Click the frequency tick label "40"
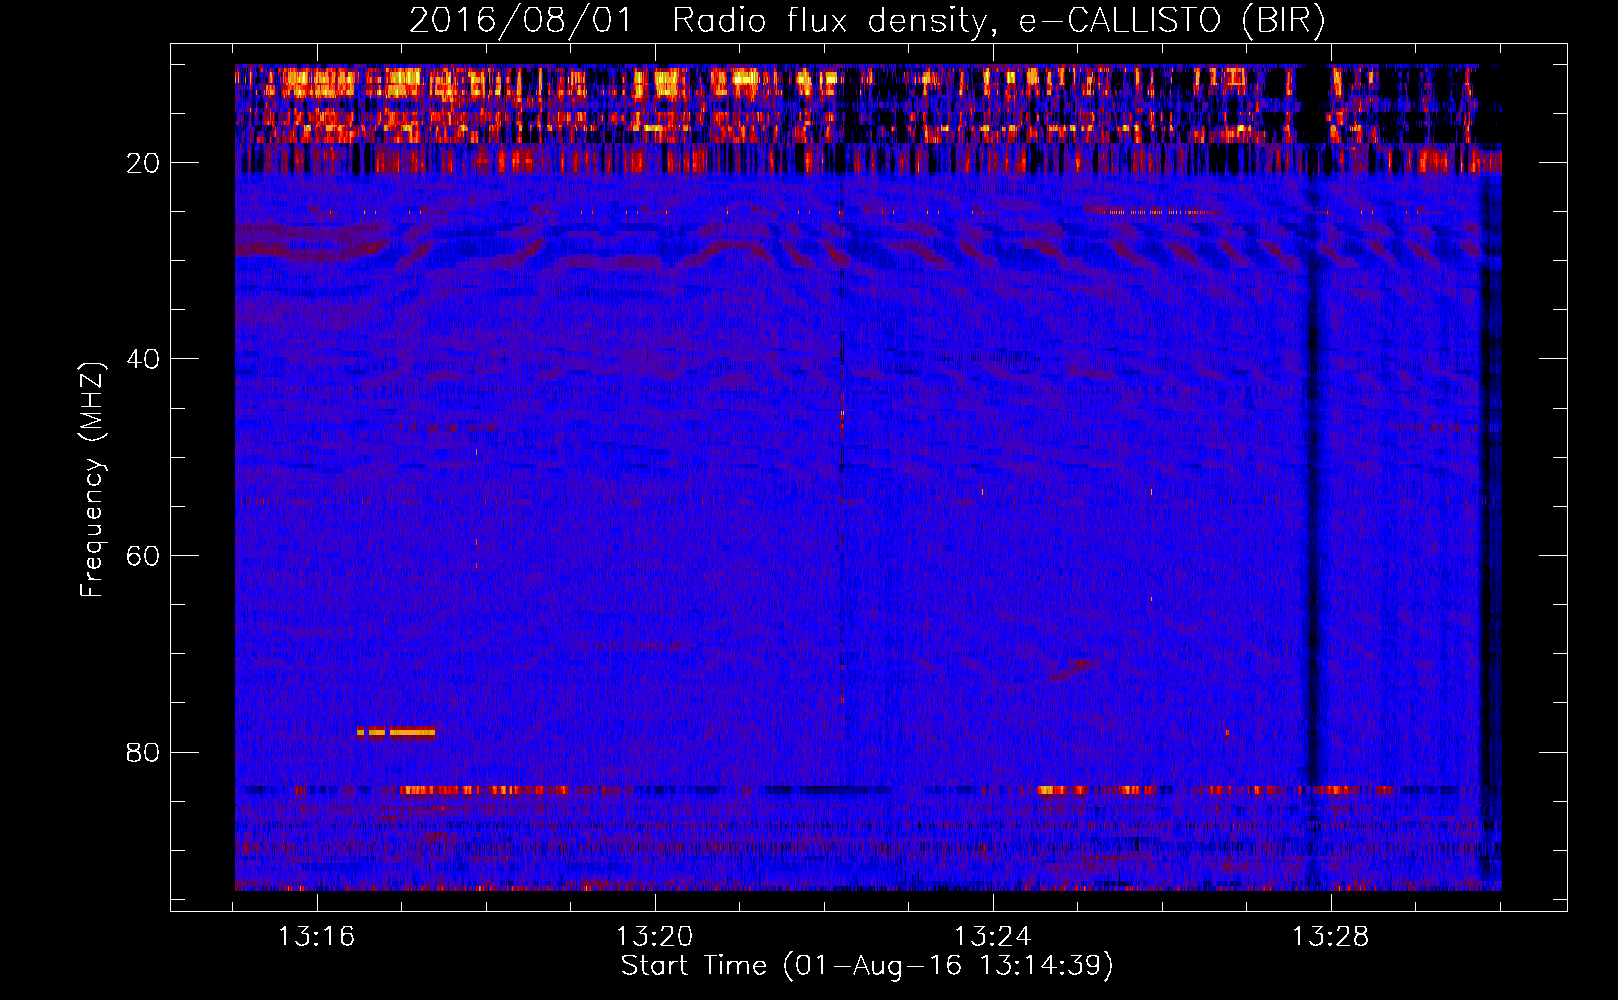Image resolution: width=1618 pixels, height=1000 pixels. click(x=143, y=359)
